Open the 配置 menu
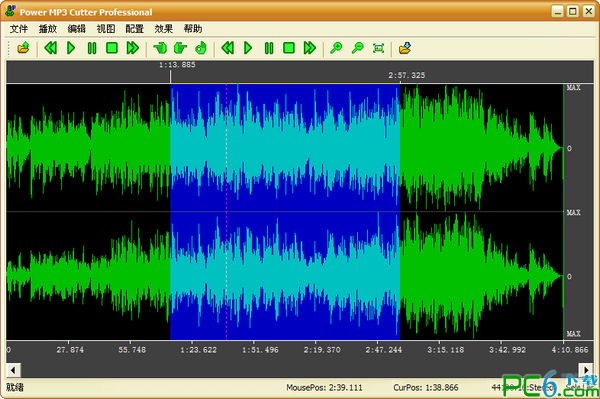Viewport: 600px width, 399px height. coord(135,29)
